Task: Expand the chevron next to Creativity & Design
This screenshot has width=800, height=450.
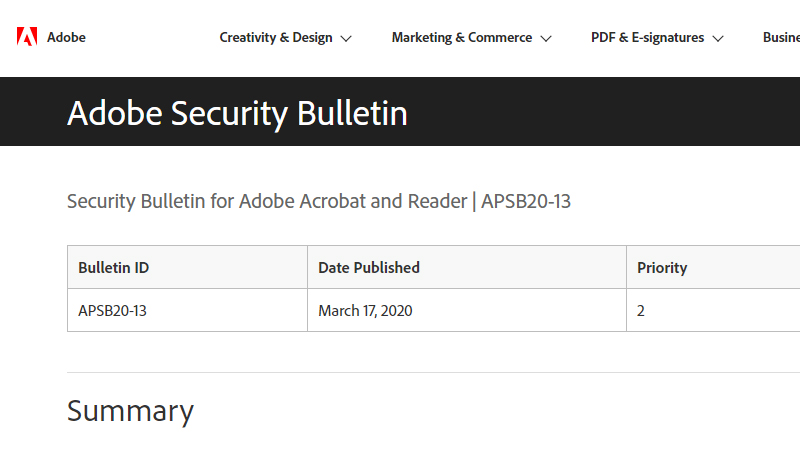Action: (346, 38)
